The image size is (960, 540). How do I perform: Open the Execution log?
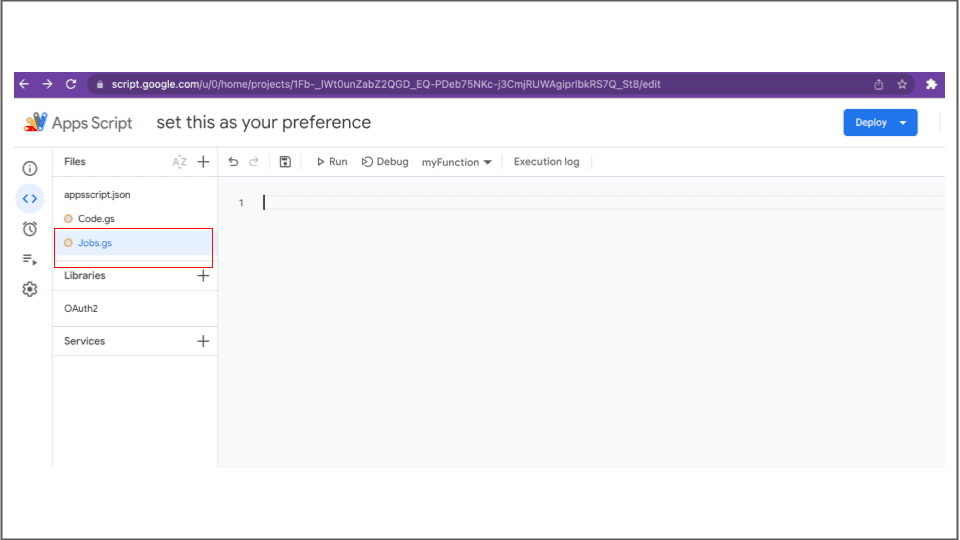[x=546, y=162]
